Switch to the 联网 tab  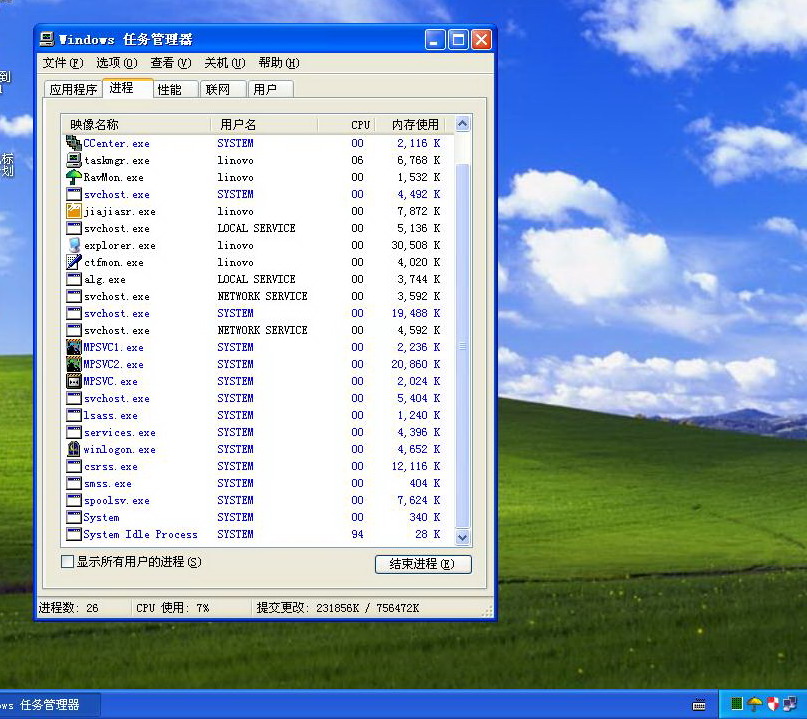(222, 90)
